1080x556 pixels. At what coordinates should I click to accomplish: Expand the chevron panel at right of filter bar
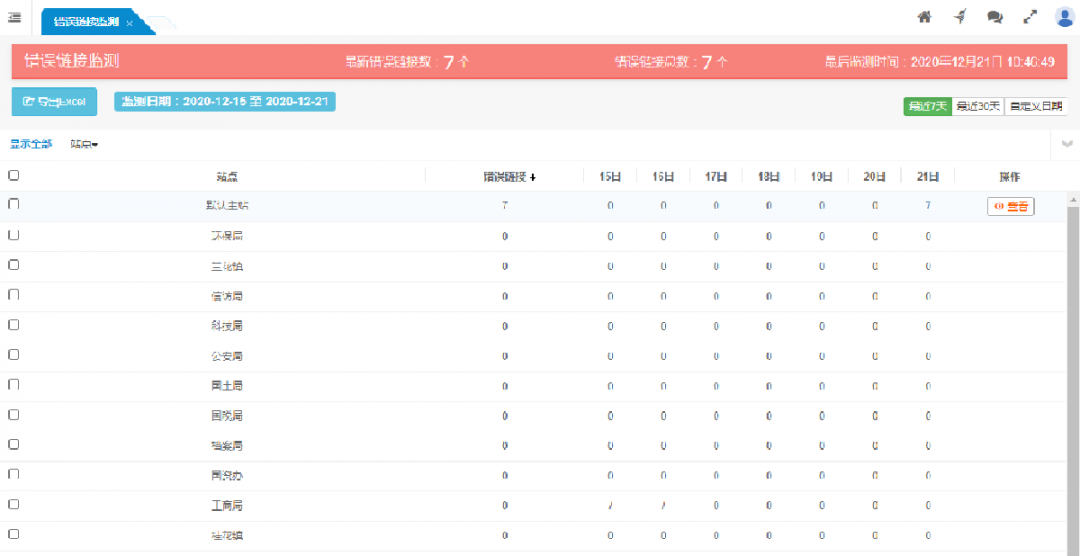point(1067,145)
